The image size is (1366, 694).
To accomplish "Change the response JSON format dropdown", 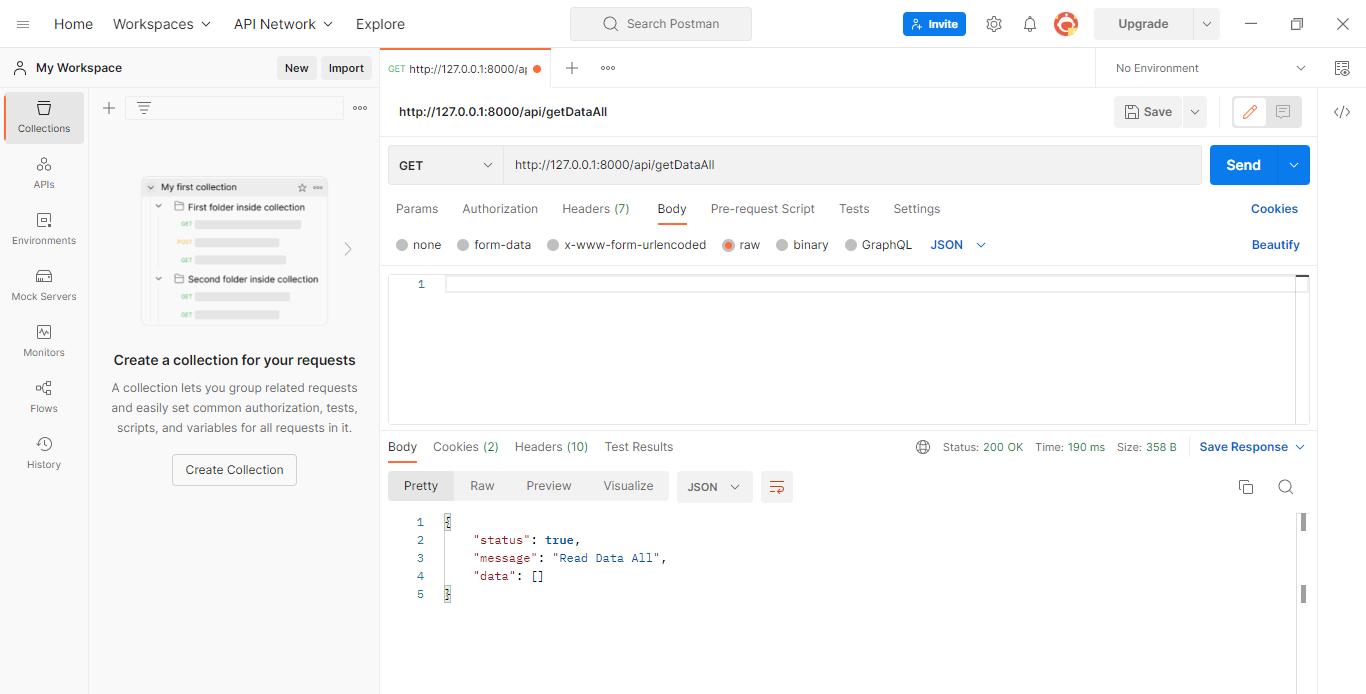I will (714, 487).
